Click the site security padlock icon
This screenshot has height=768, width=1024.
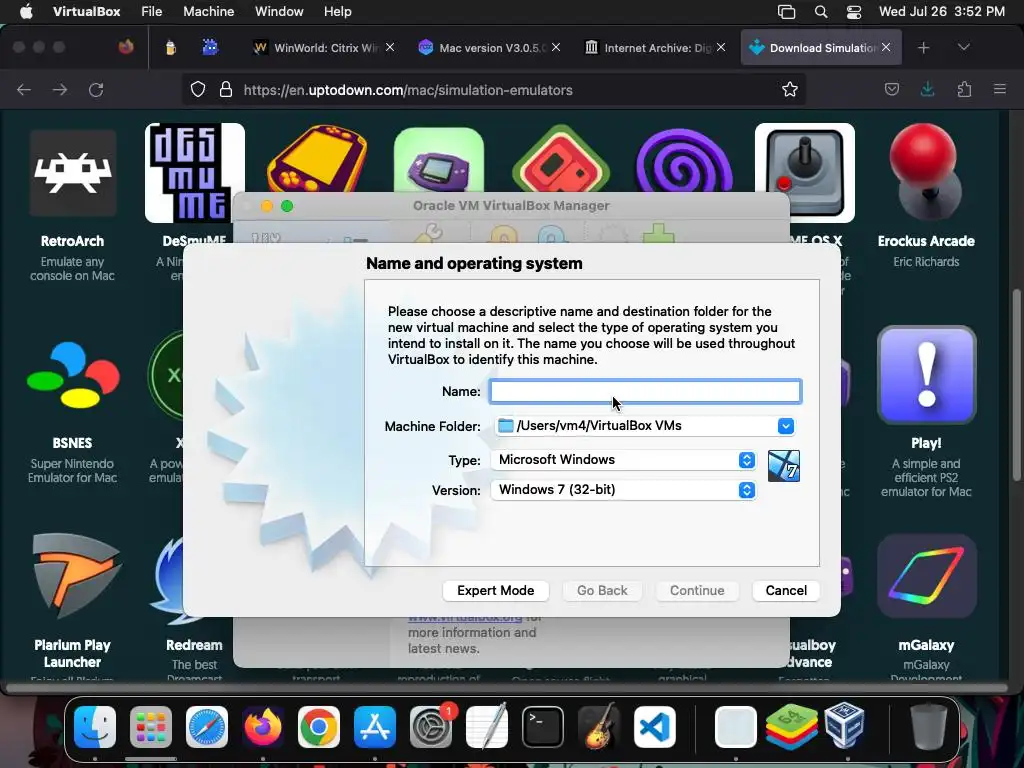pos(226,89)
